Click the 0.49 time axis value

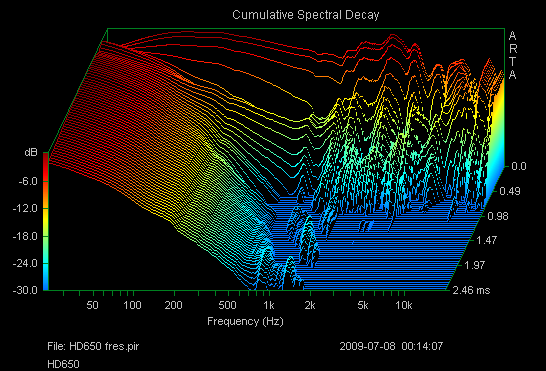[x=510, y=191]
